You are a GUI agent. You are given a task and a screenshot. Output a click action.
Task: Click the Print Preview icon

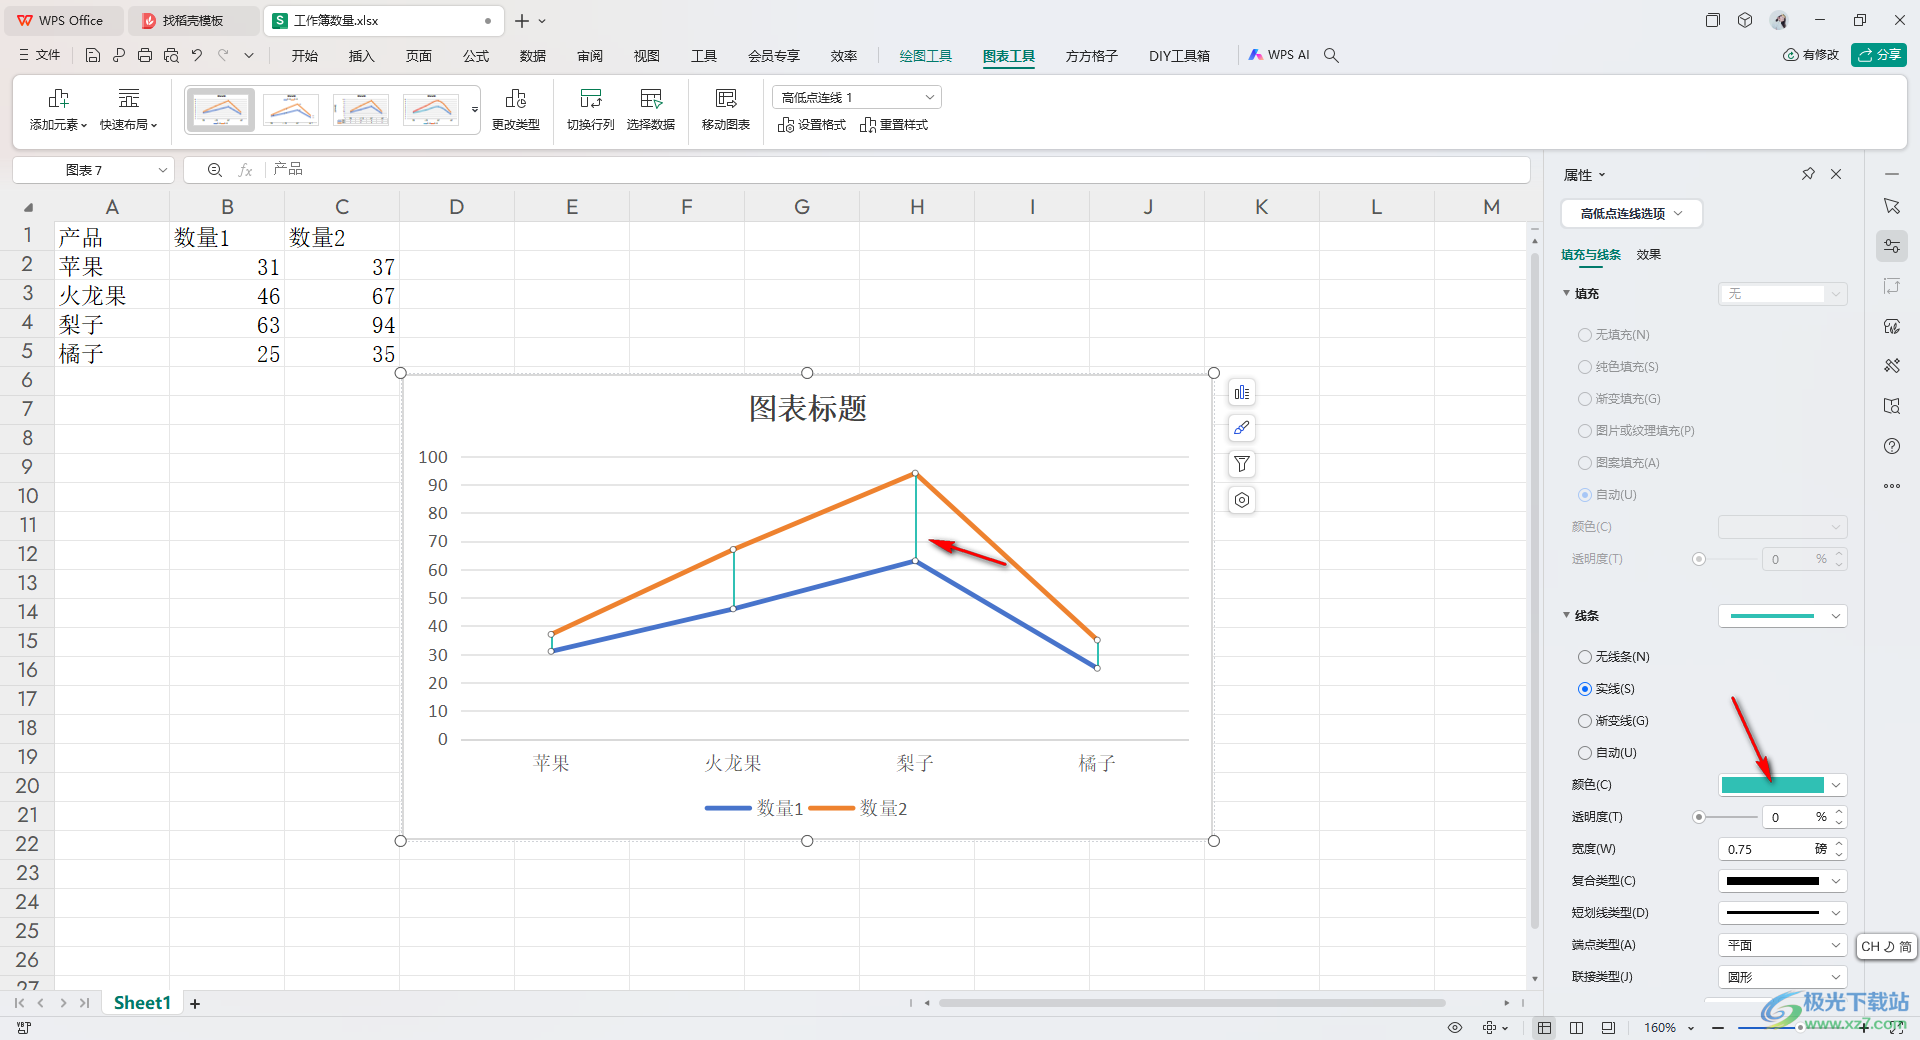pyautogui.click(x=171, y=56)
